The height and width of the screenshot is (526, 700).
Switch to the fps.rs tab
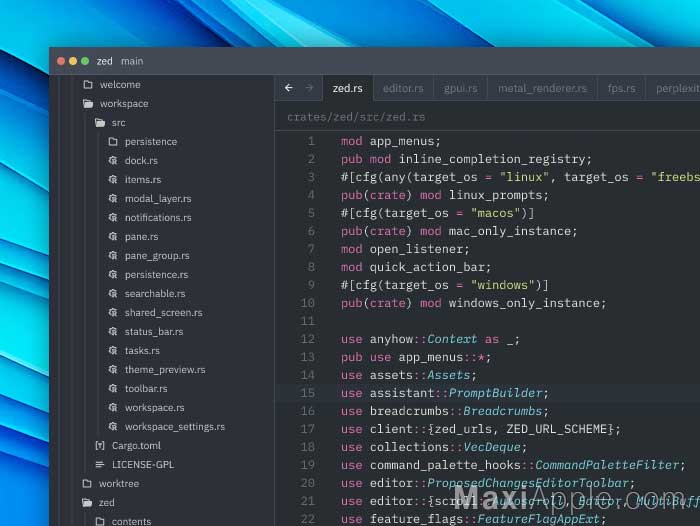(621, 88)
